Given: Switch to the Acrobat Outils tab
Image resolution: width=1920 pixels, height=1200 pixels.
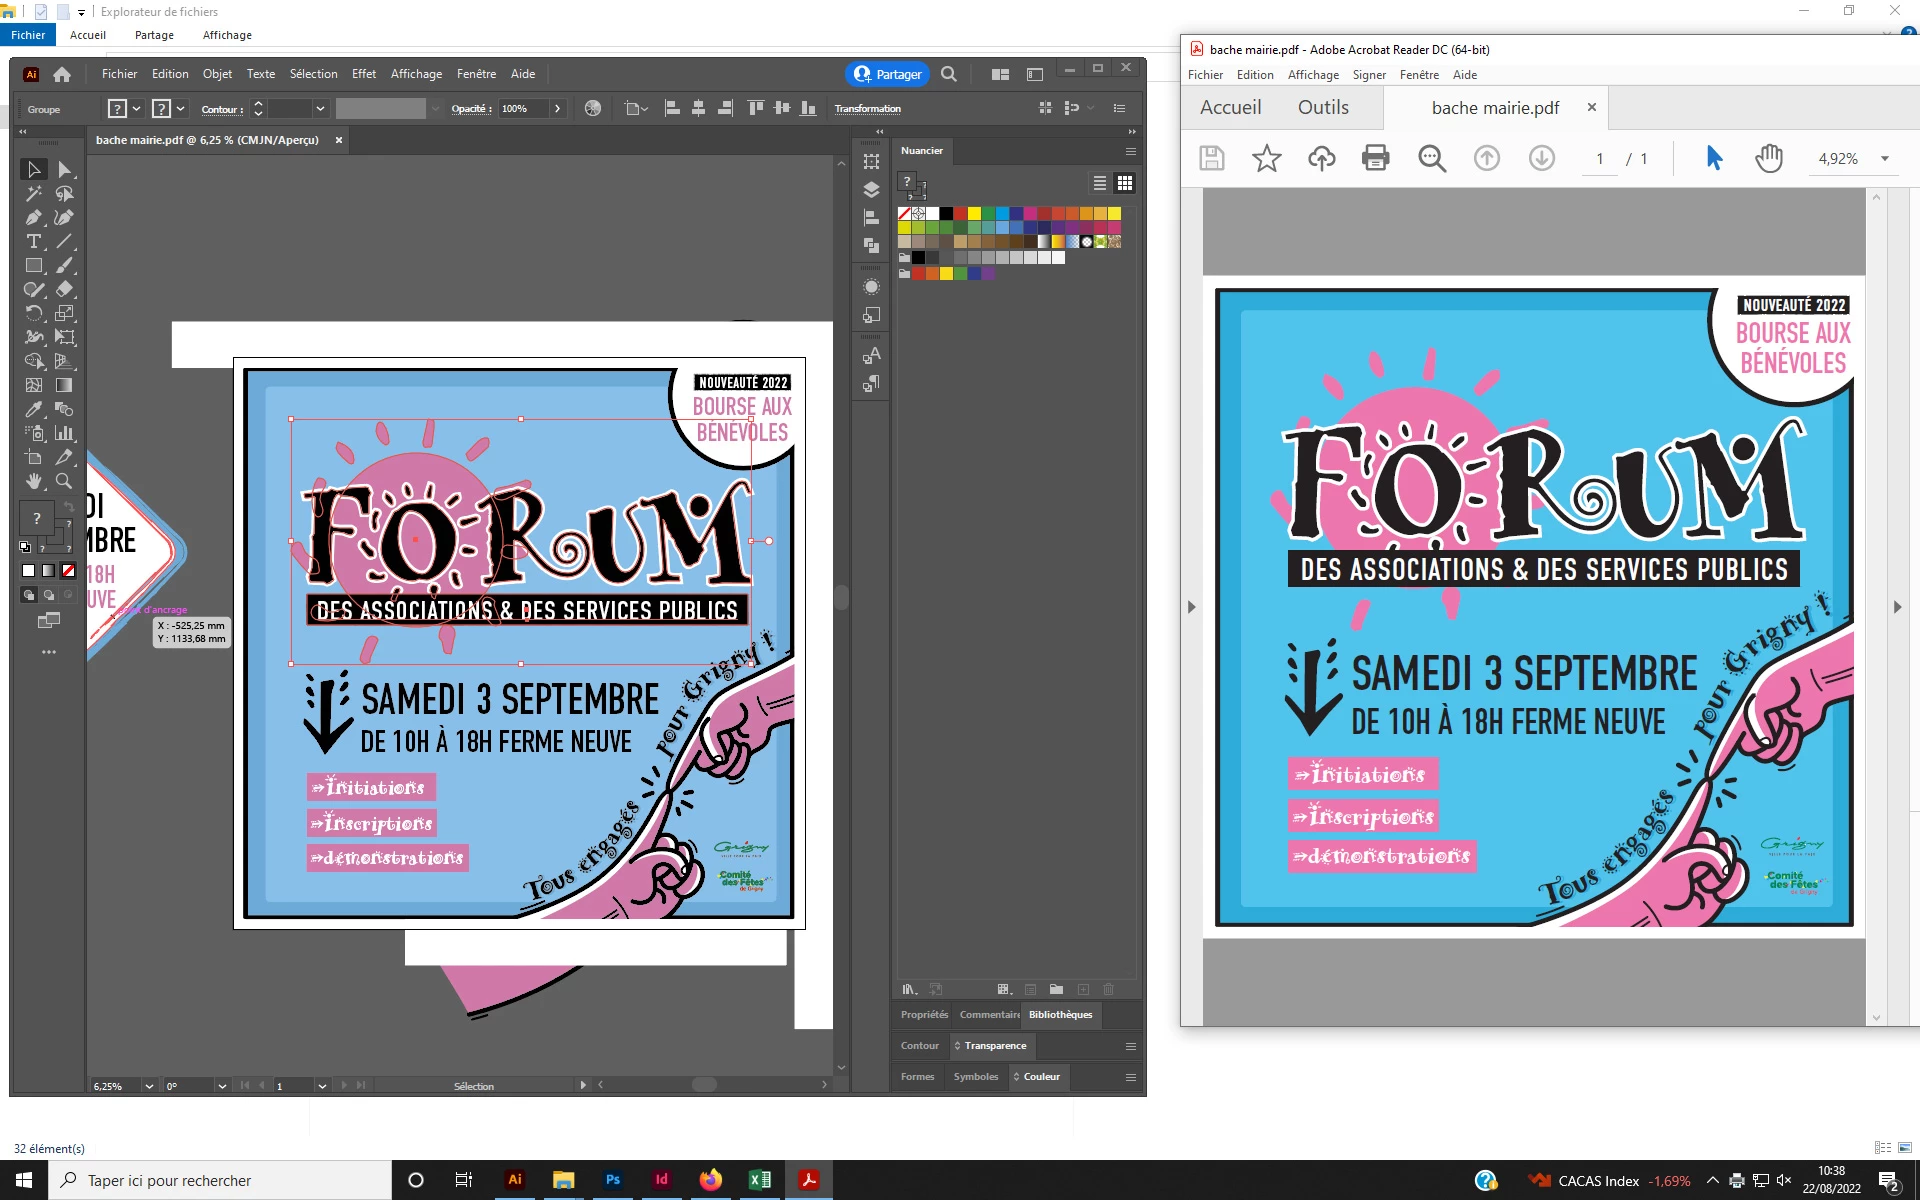Looking at the screenshot, I should 1323,107.
